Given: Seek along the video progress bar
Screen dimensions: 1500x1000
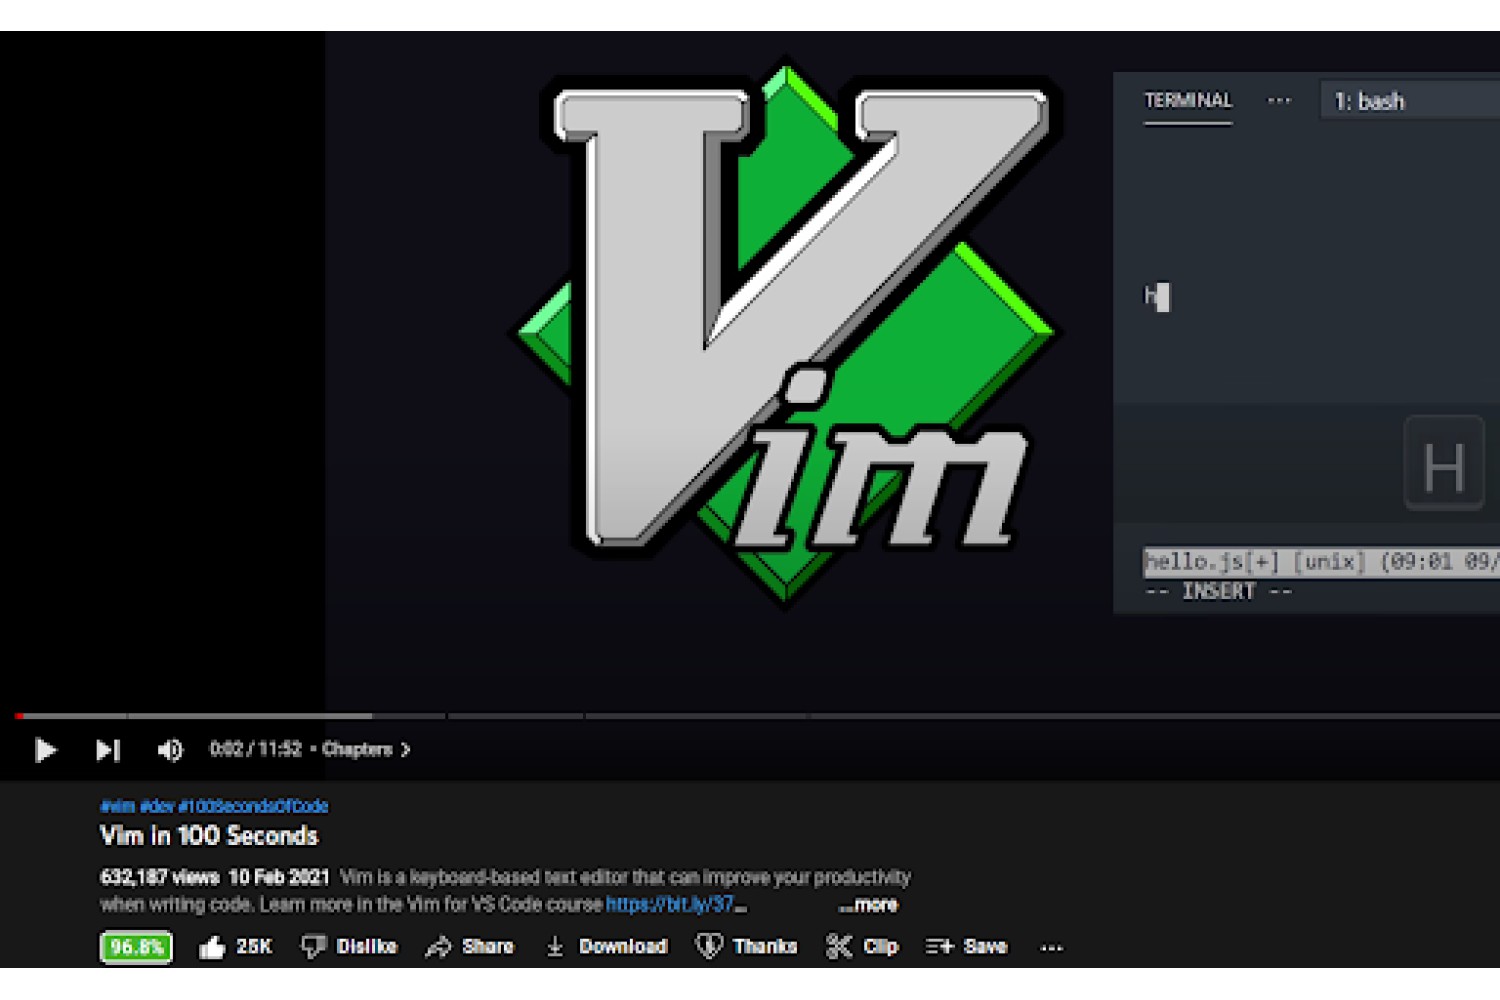Looking at the screenshot, I should point(757,715).
